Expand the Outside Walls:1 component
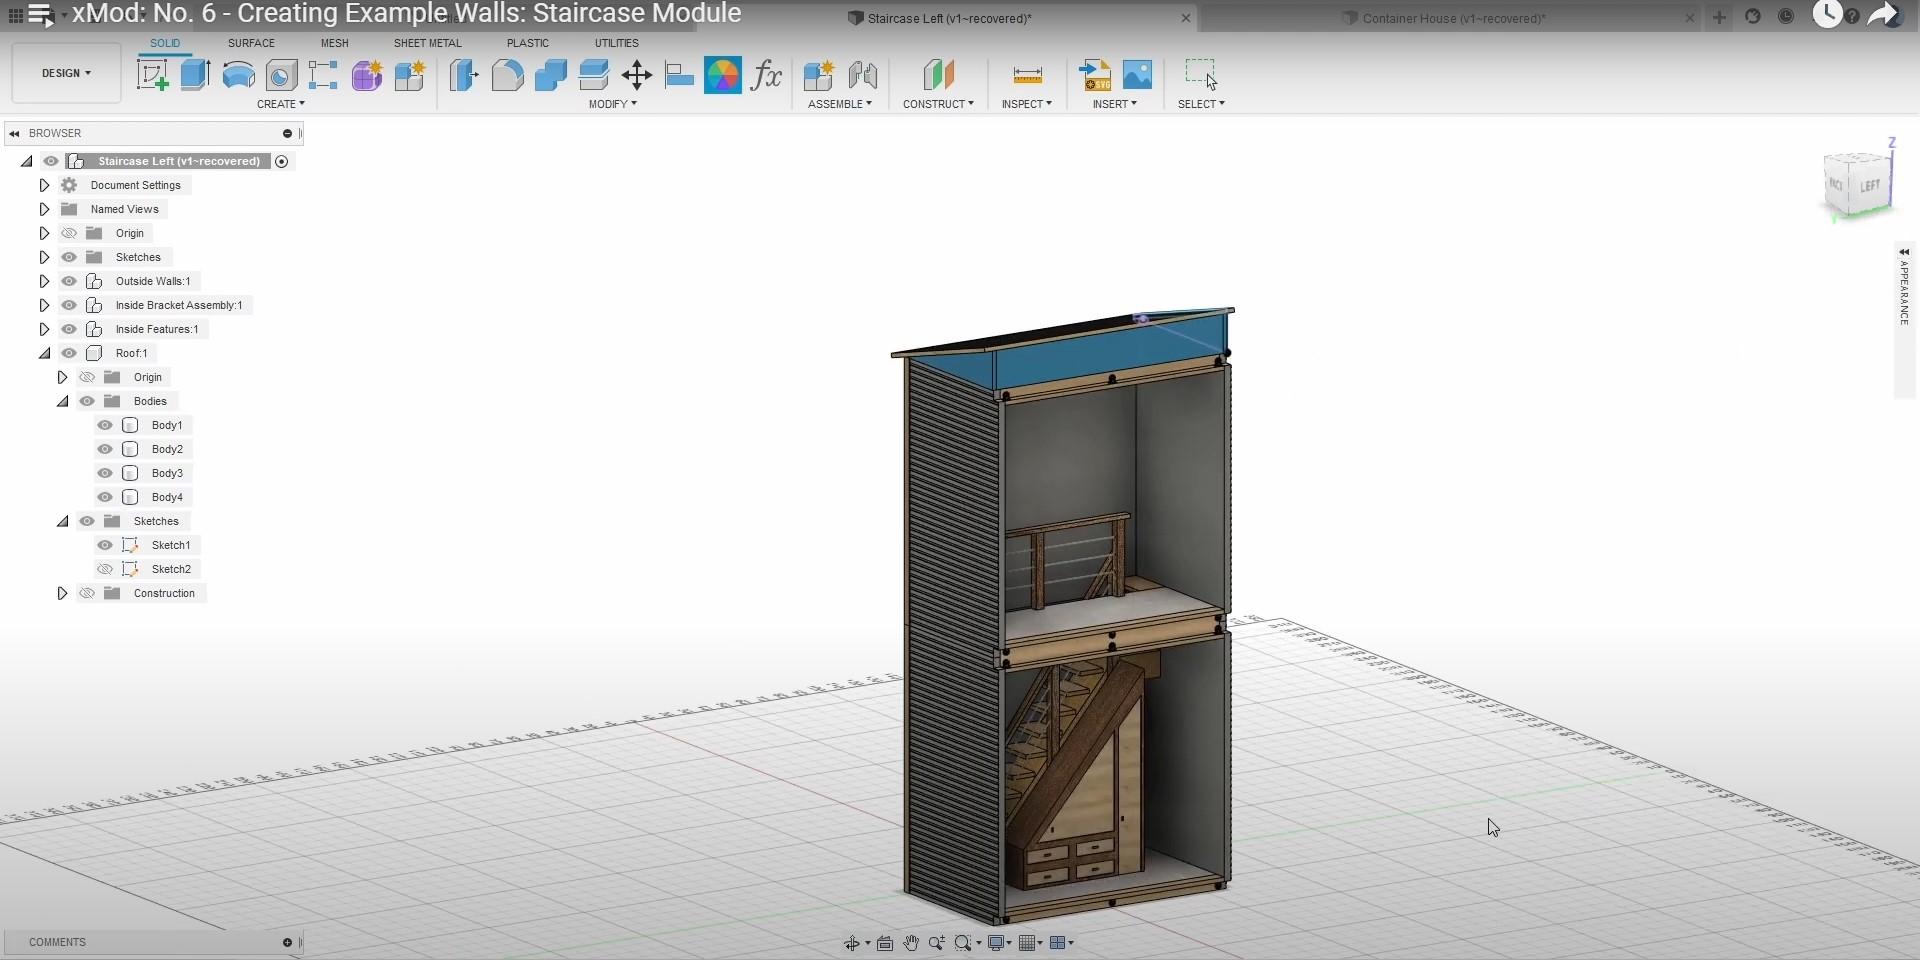The image size is (1920, 960). 44,281
